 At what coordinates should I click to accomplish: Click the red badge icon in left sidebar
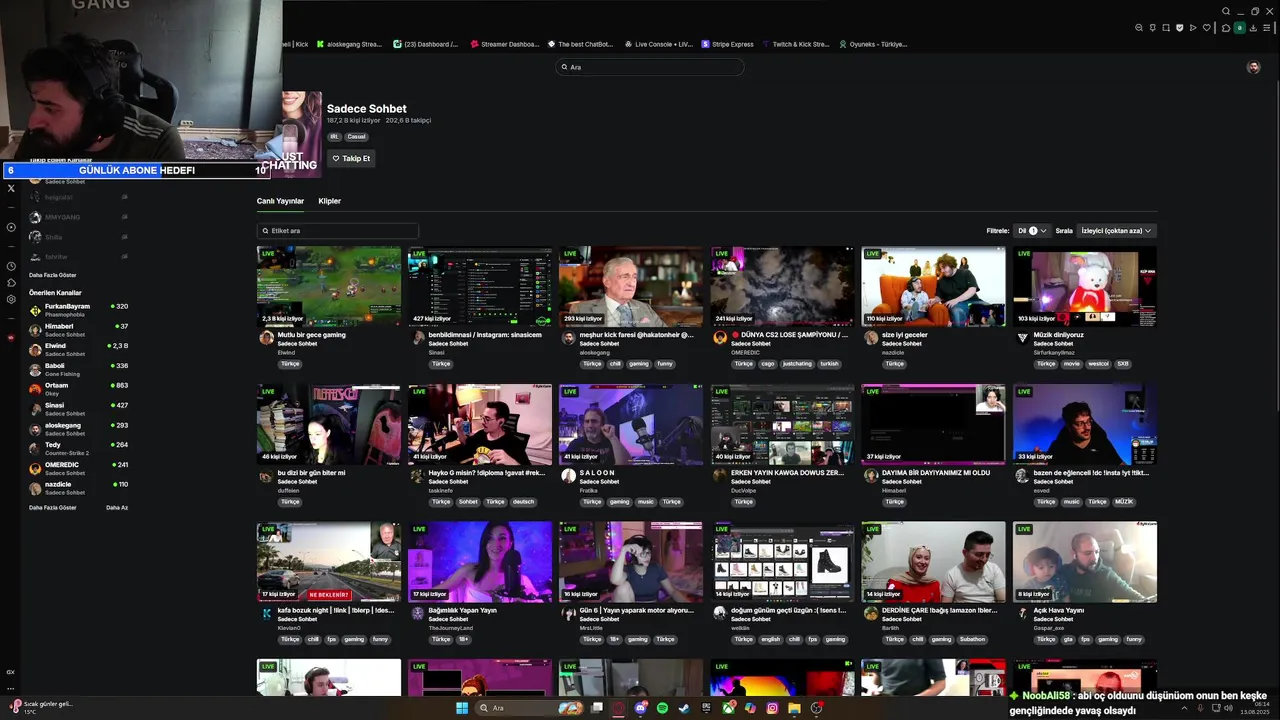11,338
